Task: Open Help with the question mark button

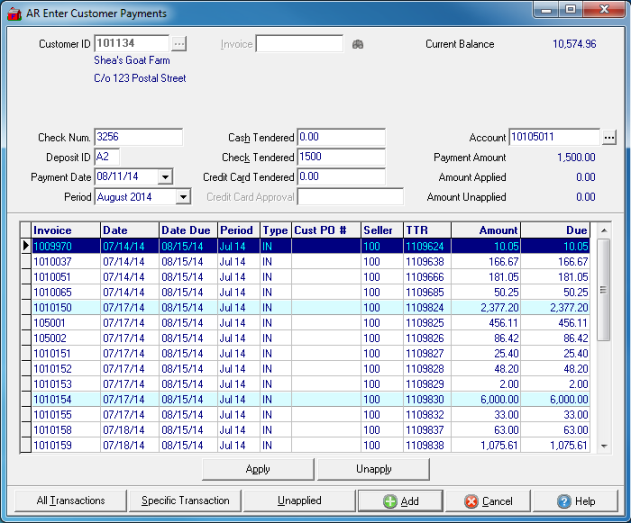Action: click(x=577, y=501)
